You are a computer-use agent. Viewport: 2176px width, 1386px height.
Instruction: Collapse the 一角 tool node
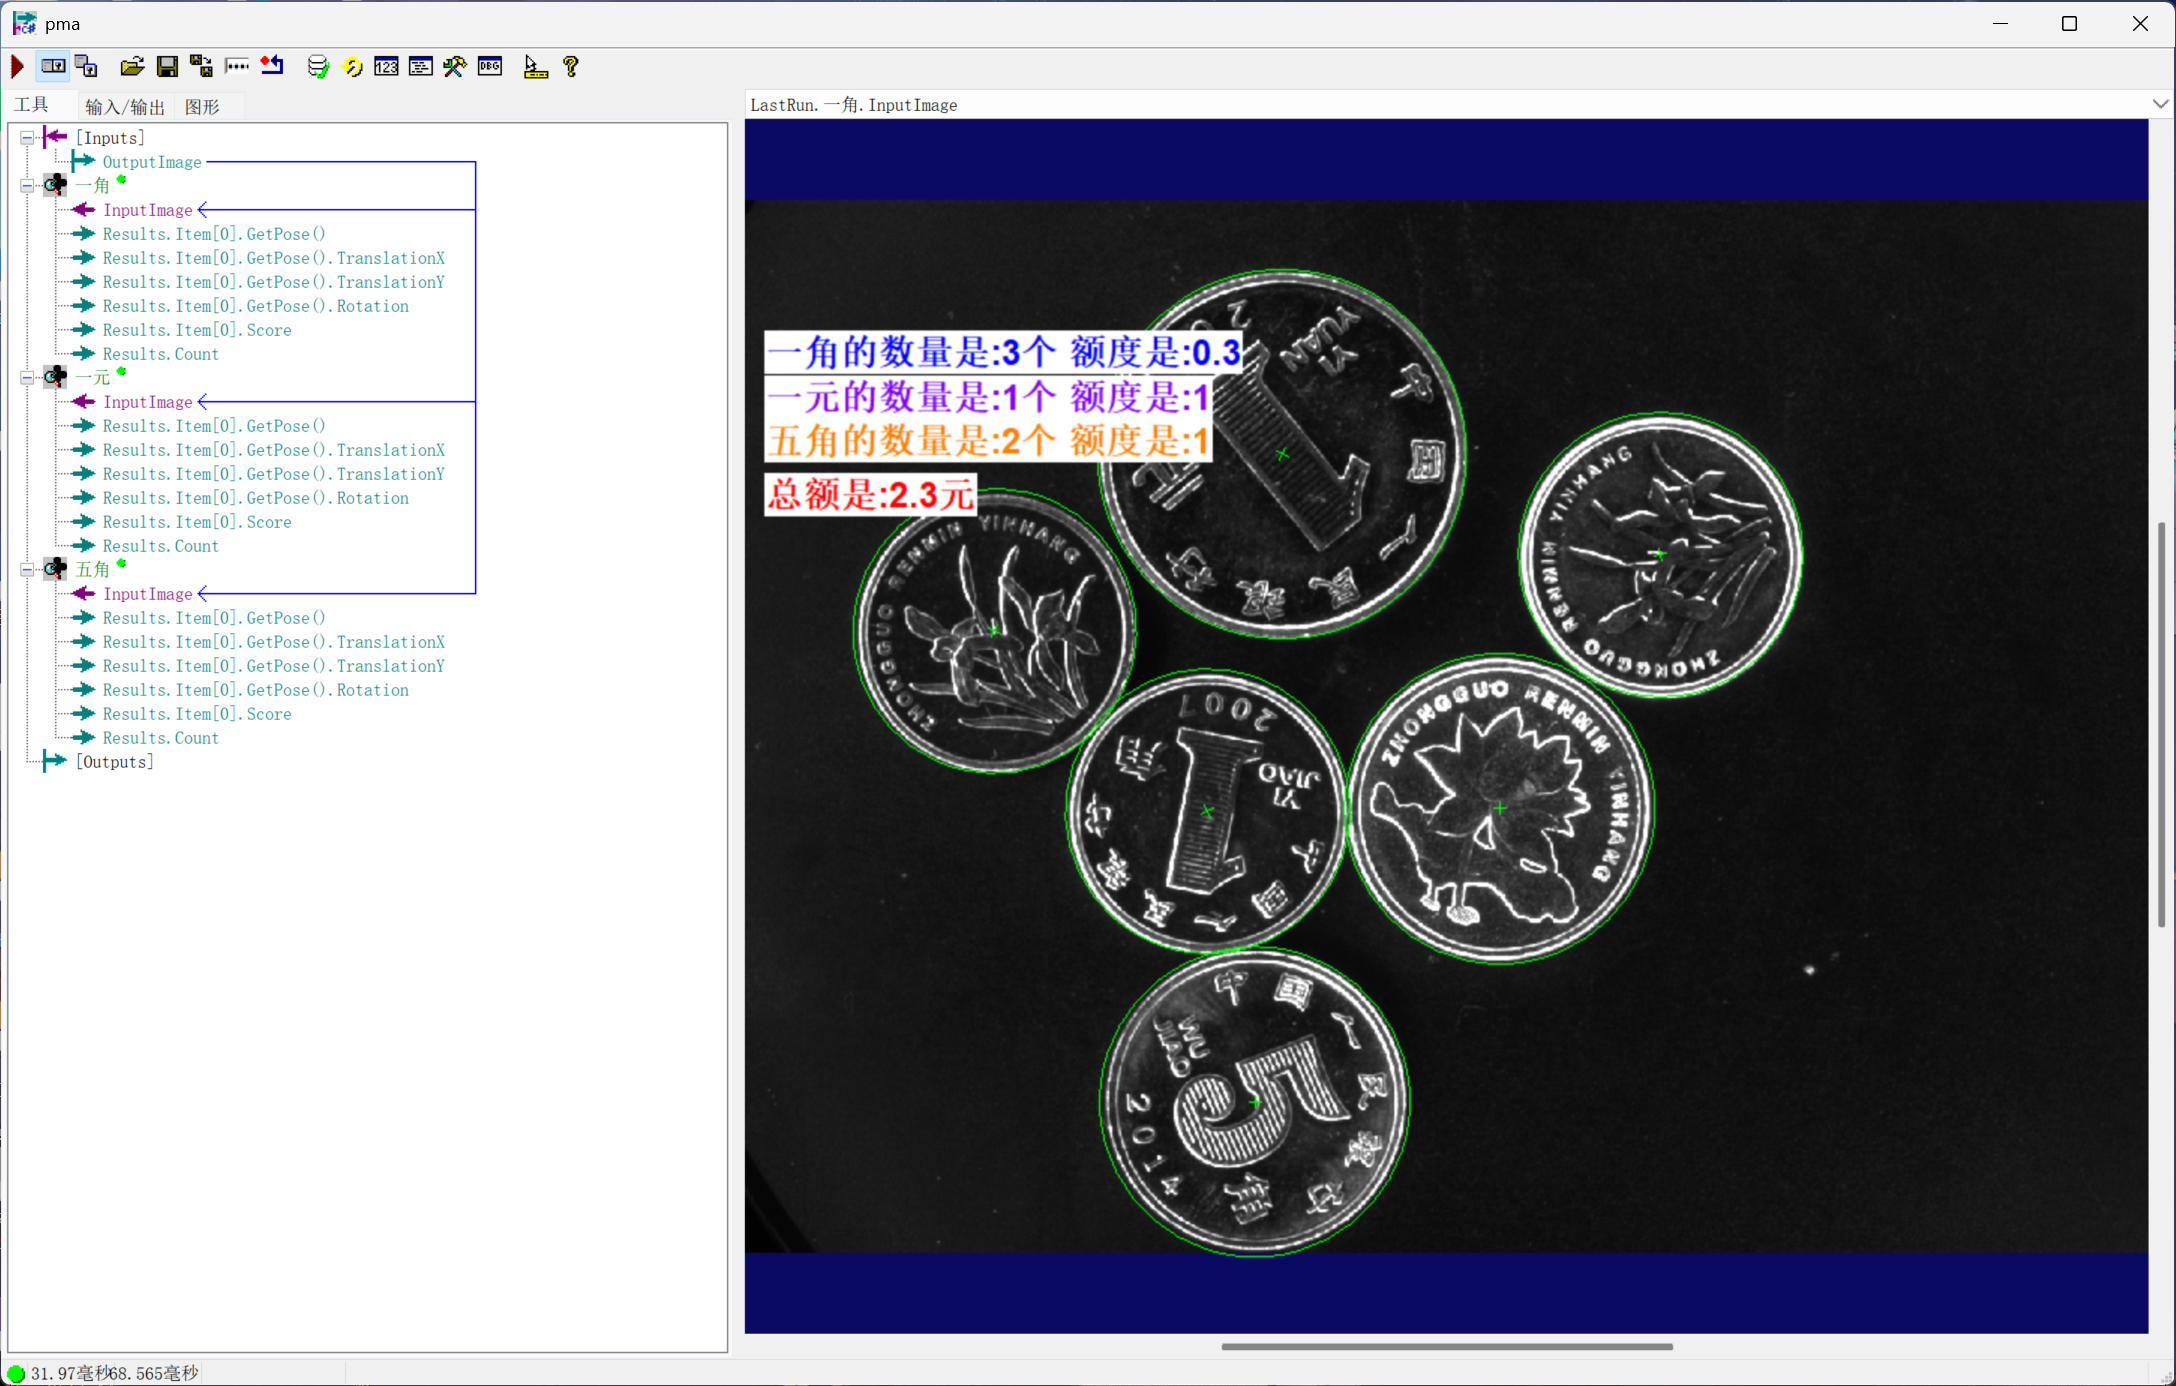coord(28,186)
